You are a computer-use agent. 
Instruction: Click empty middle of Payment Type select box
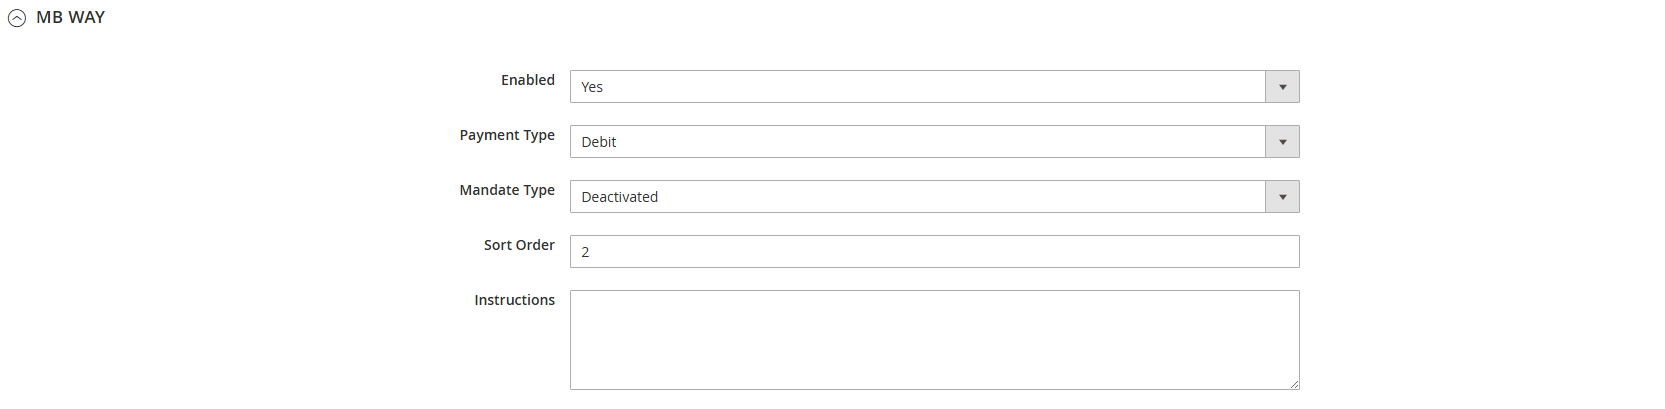tap(918, 142)
